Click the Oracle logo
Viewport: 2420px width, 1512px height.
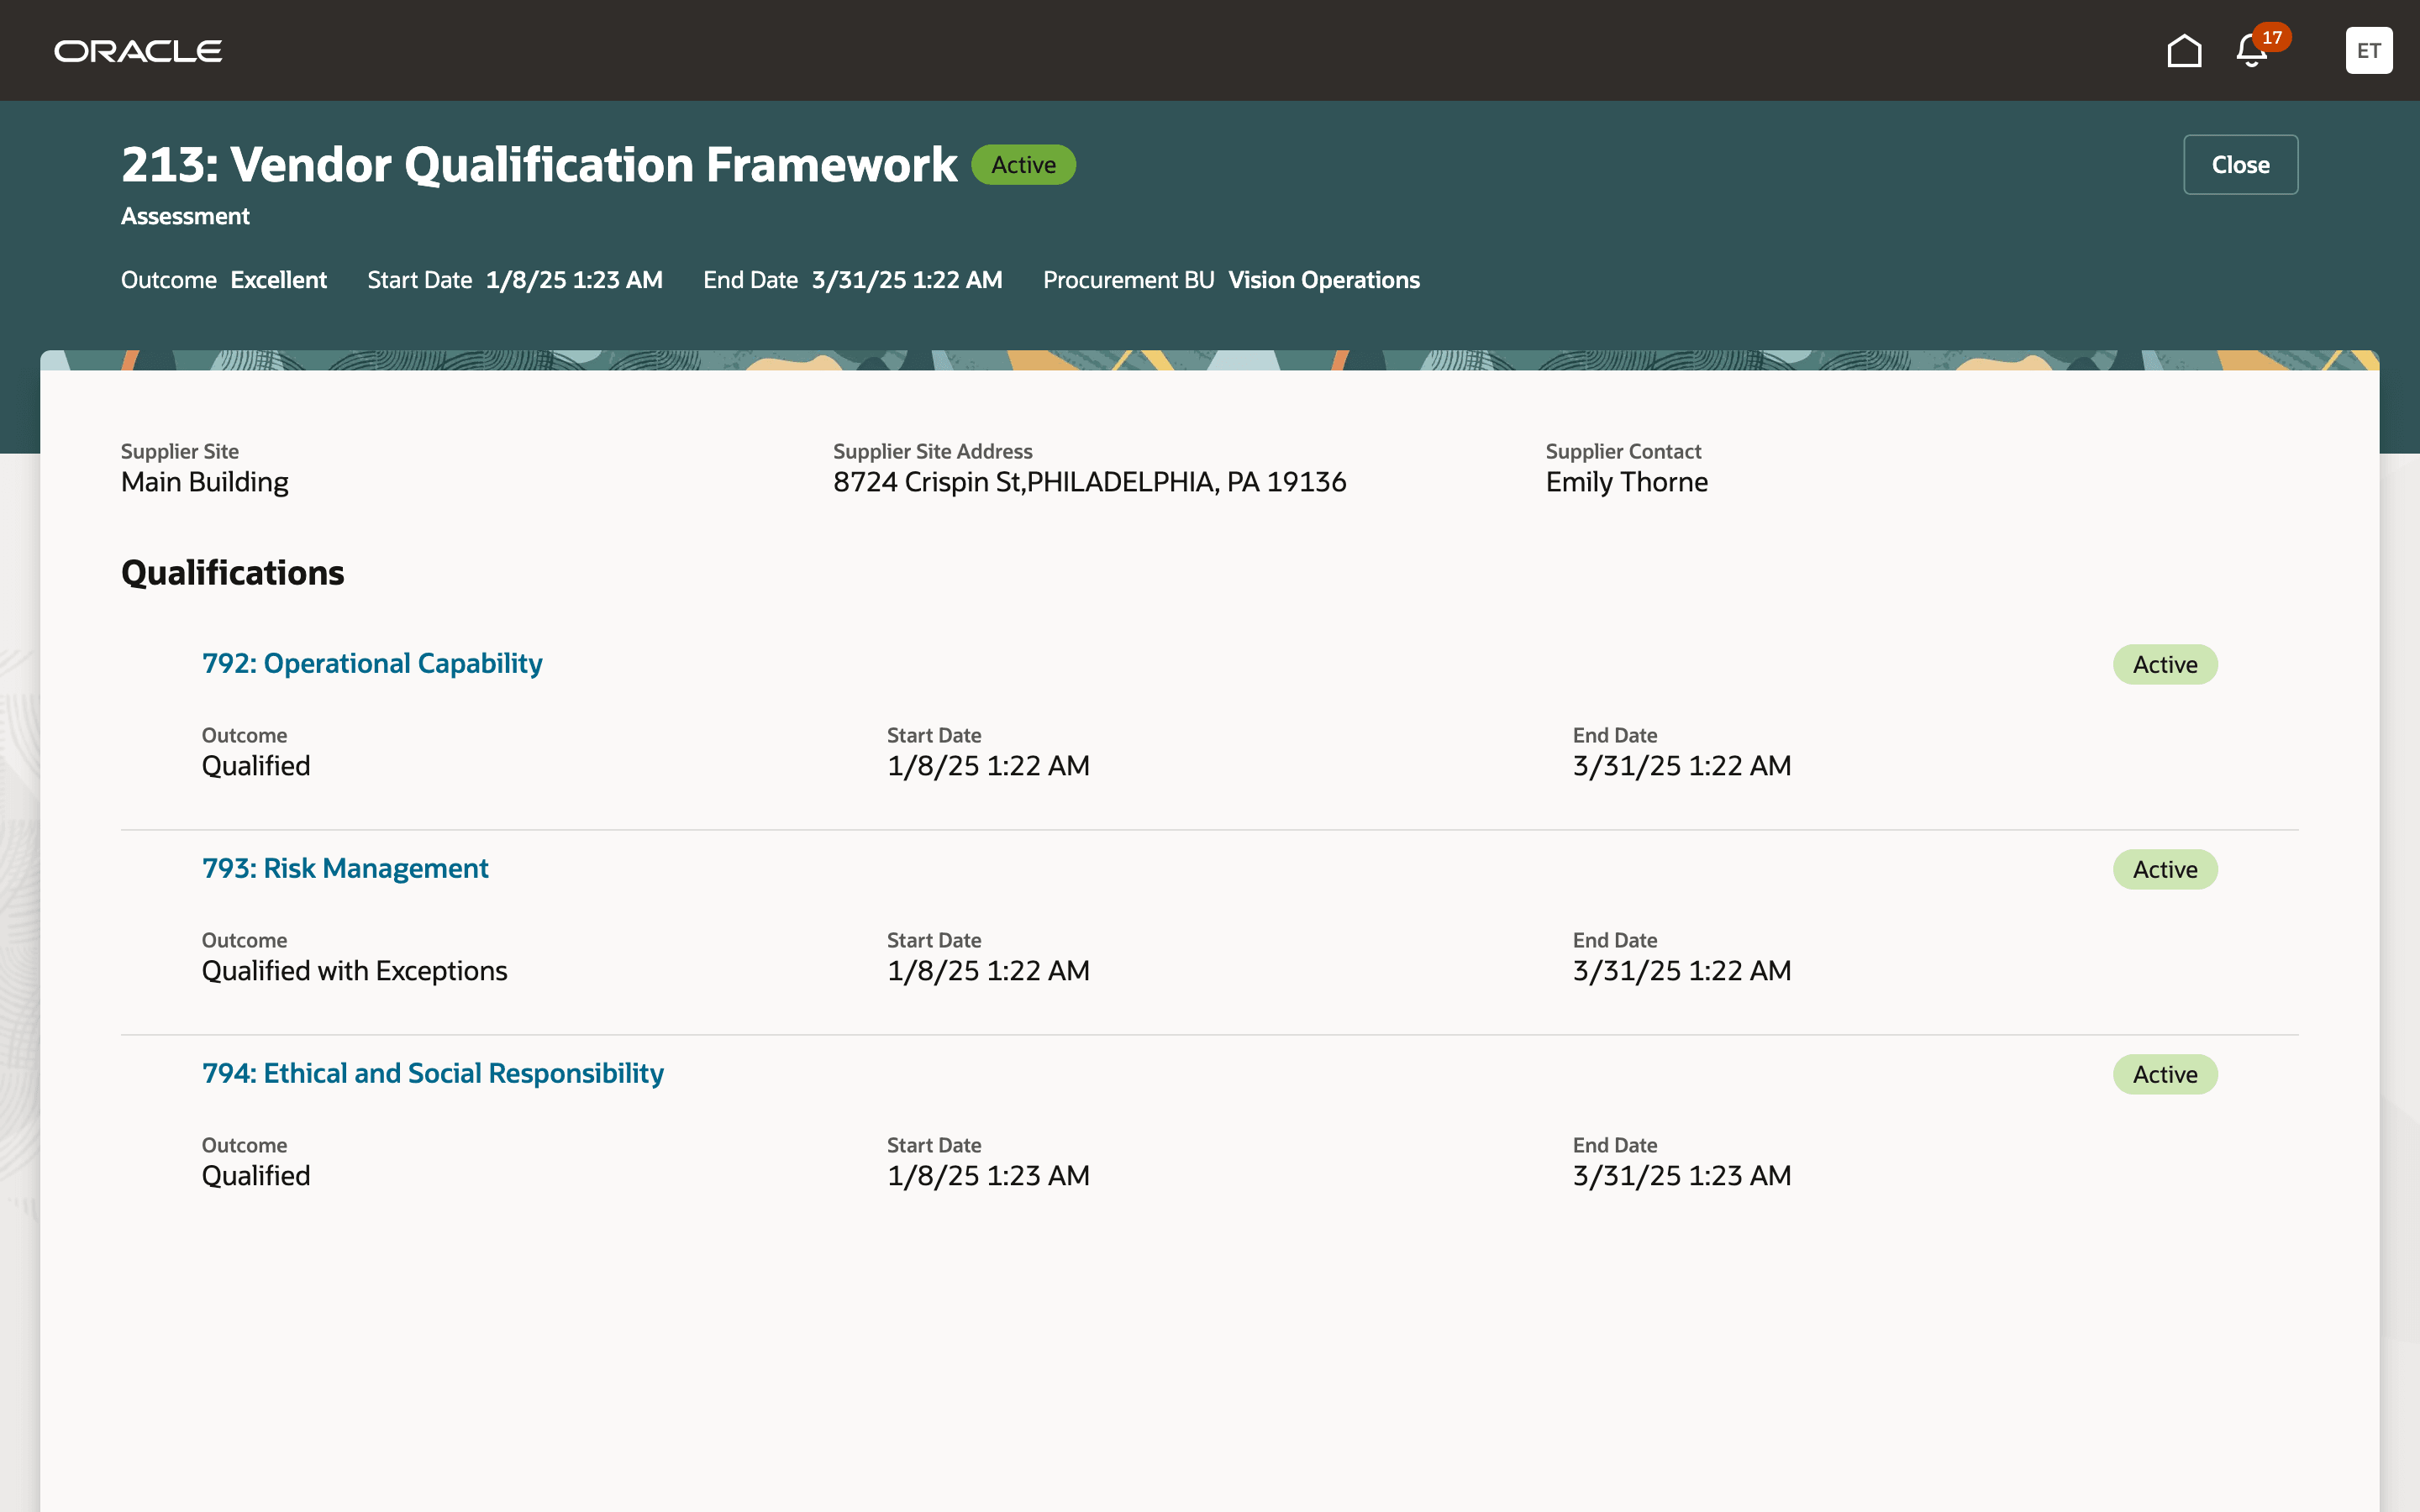138,51
